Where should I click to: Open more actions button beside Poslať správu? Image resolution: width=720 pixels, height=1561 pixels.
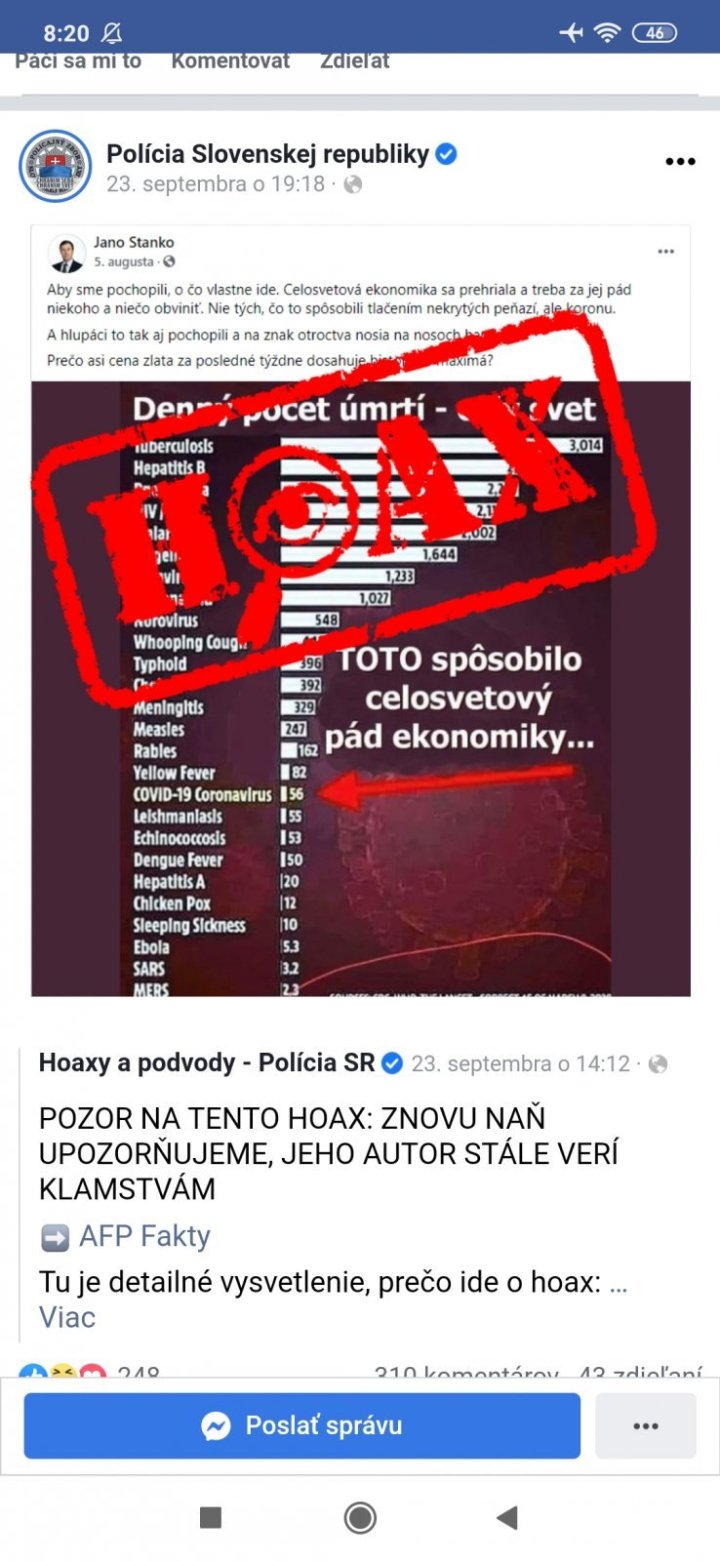point(646,1426)
